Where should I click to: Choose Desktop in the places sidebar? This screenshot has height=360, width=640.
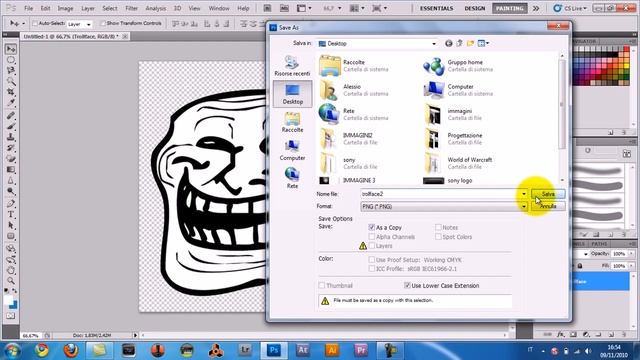[292, 94]
